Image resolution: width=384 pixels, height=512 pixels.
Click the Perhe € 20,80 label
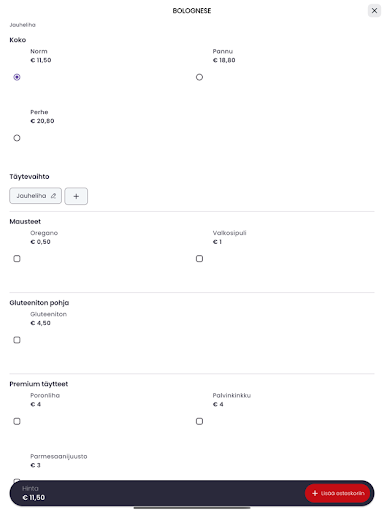click(42, 116)
